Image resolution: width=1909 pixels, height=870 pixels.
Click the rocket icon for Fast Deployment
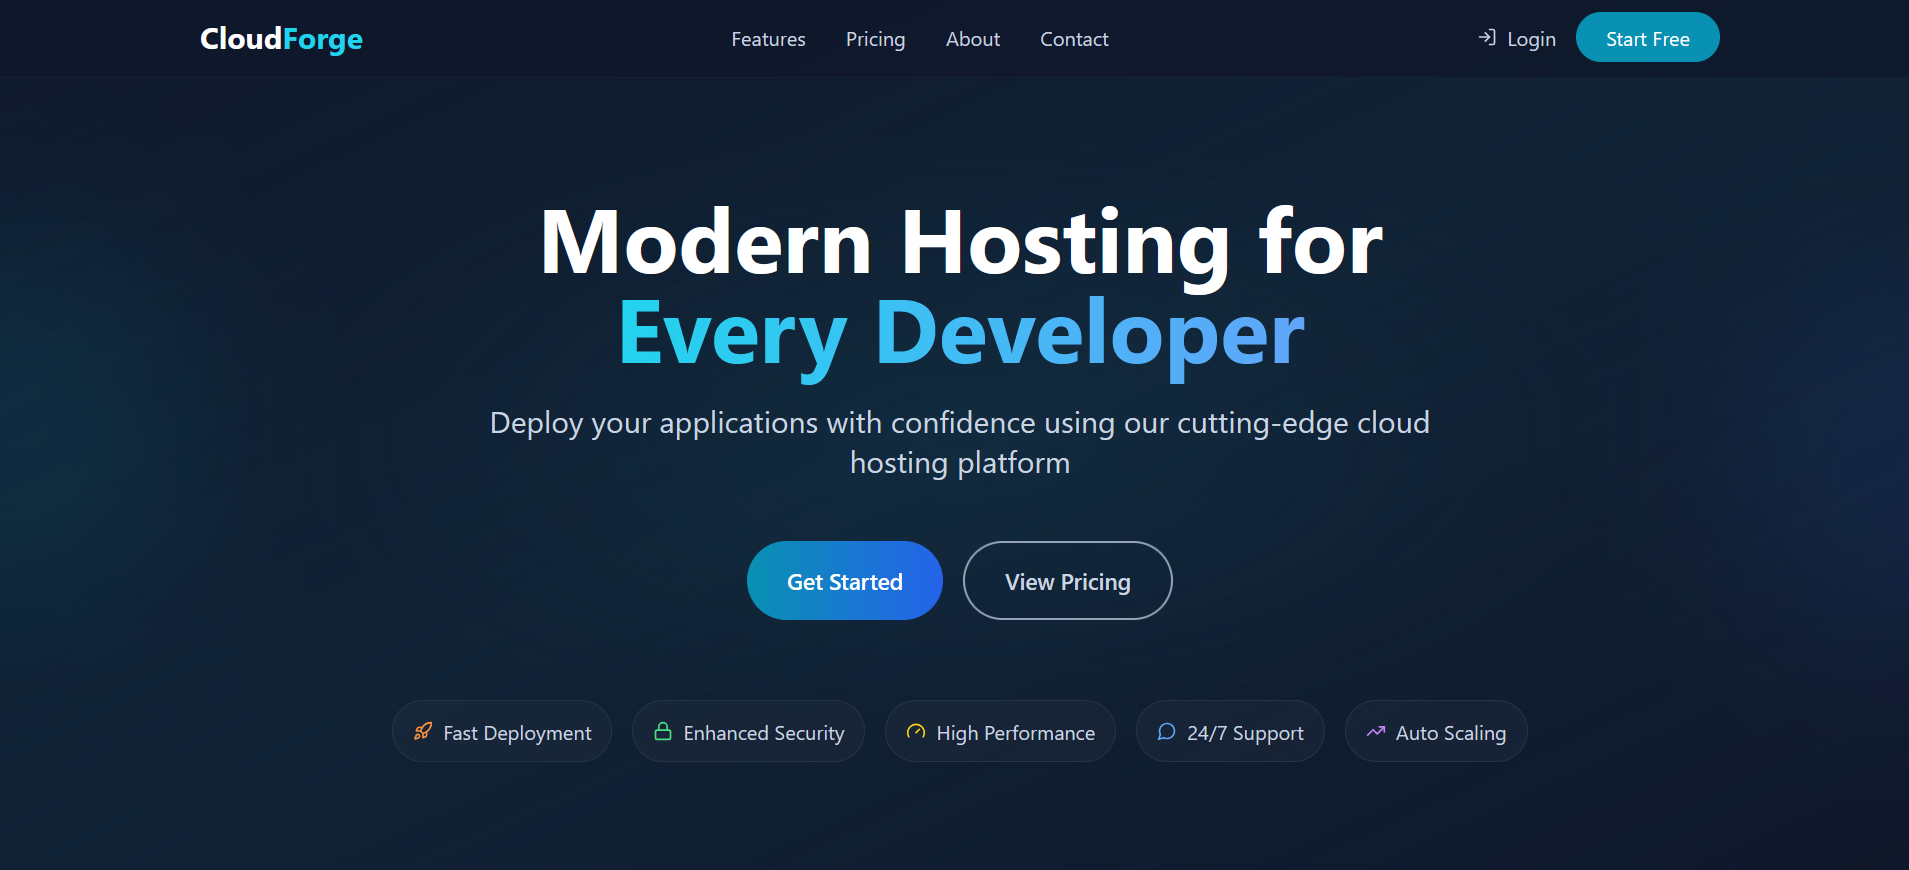423,731
